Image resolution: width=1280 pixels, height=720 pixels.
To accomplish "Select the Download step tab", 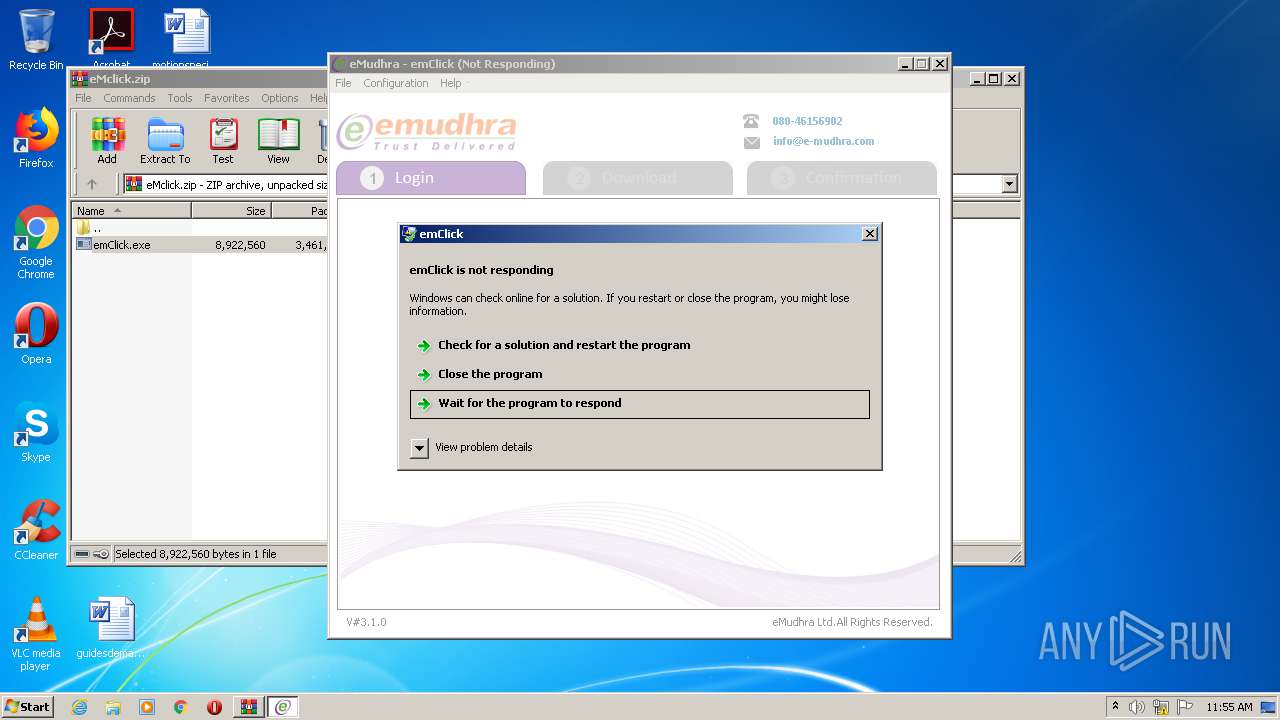I will click(x=638, y=178).
